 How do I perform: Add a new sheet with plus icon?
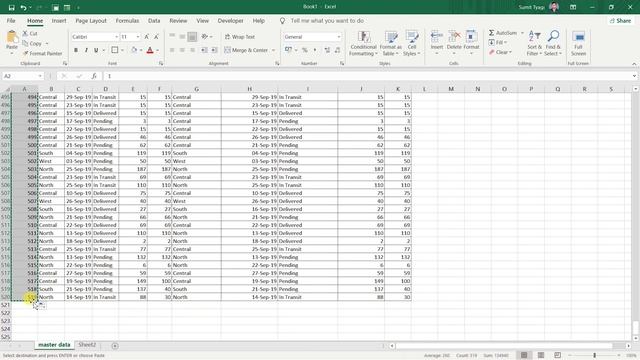pyautogui.click(x=115, y=346)
